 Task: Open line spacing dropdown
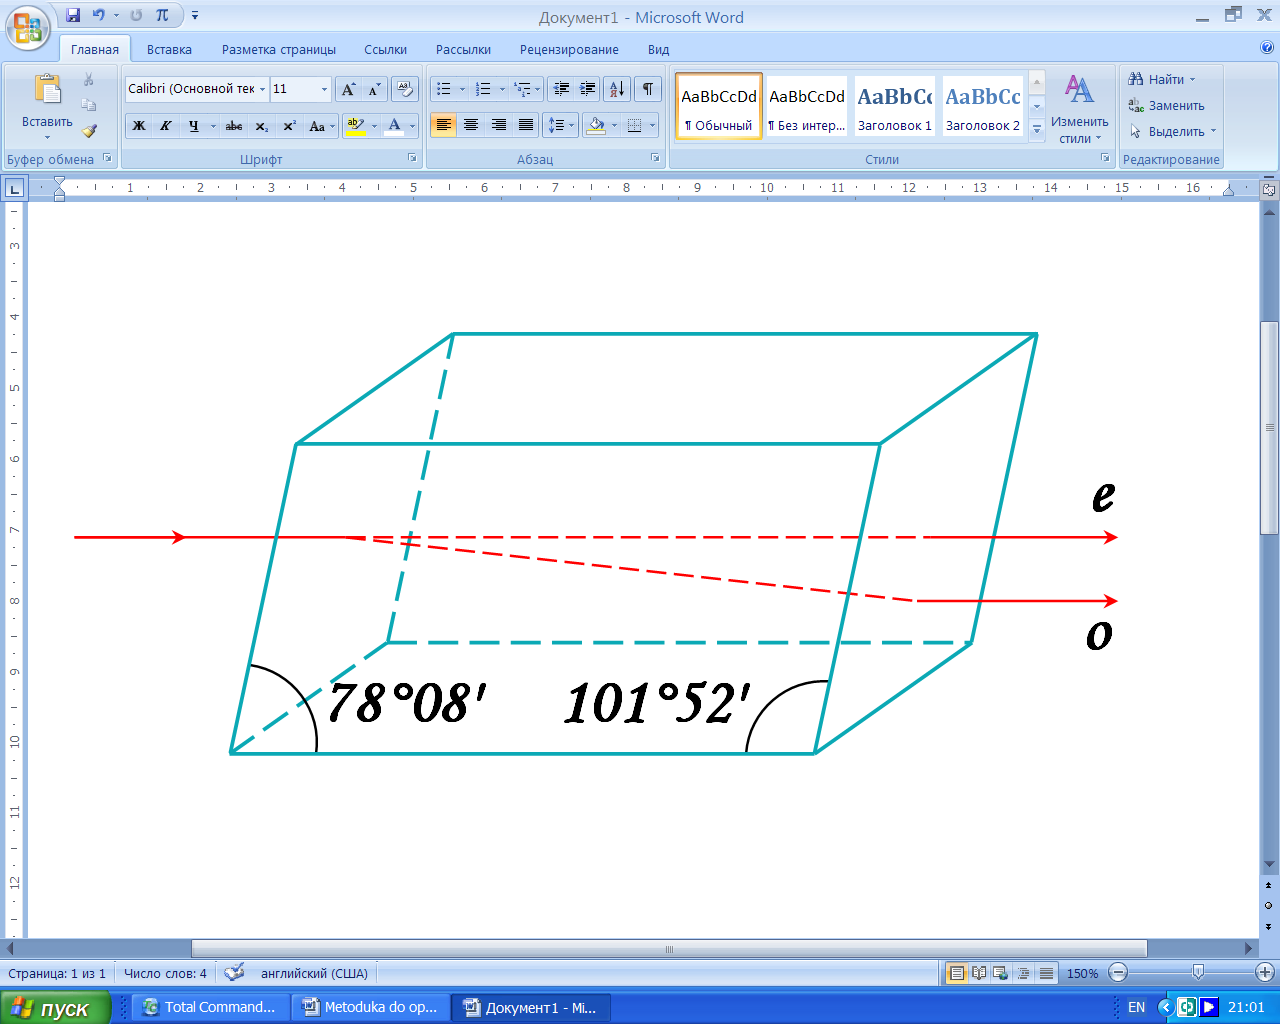pos(560,125)
